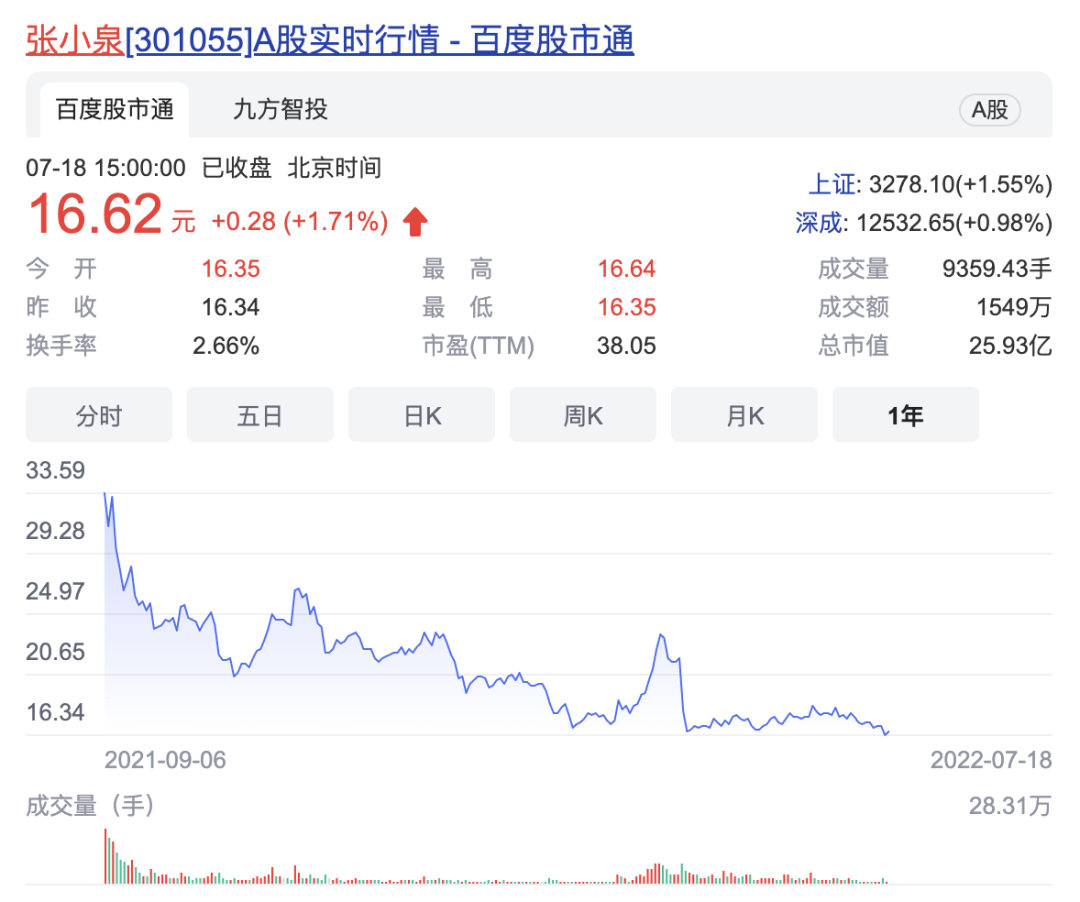The height and width of the screenshot is (902, 1080).
Task: Click the current price 16.62
Action: [x=95, y=214]
